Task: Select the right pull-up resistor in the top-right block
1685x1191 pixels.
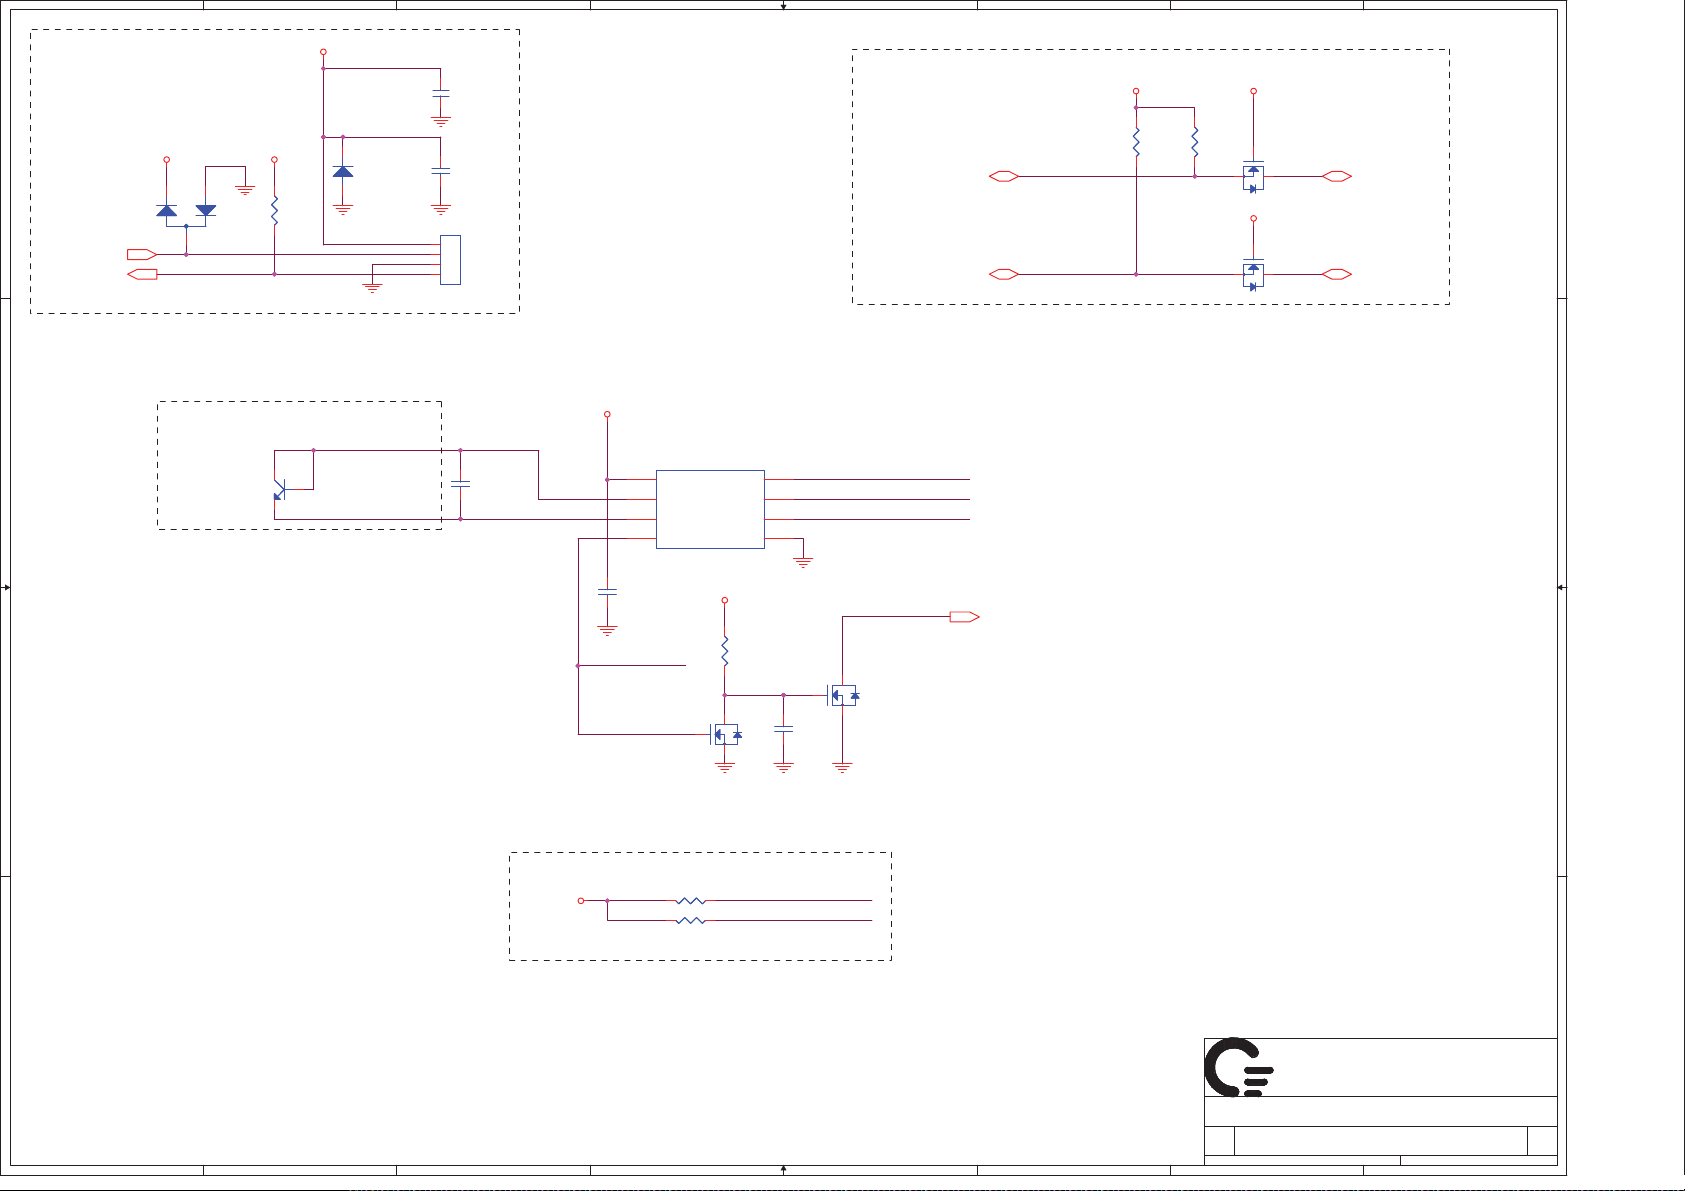Action: click(1195, 142)
